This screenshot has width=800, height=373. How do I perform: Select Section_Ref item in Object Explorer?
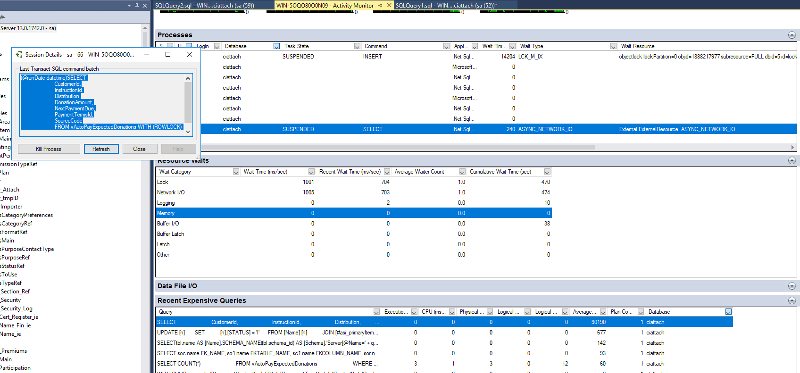coord(15,291)
